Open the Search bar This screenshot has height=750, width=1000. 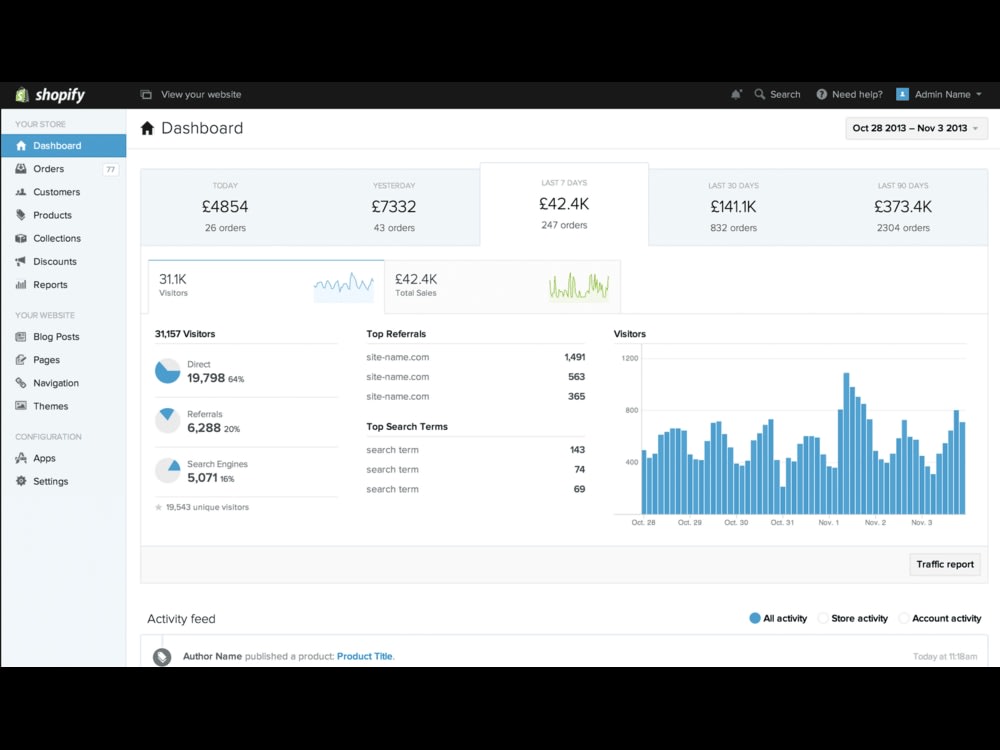pos(778,94)
